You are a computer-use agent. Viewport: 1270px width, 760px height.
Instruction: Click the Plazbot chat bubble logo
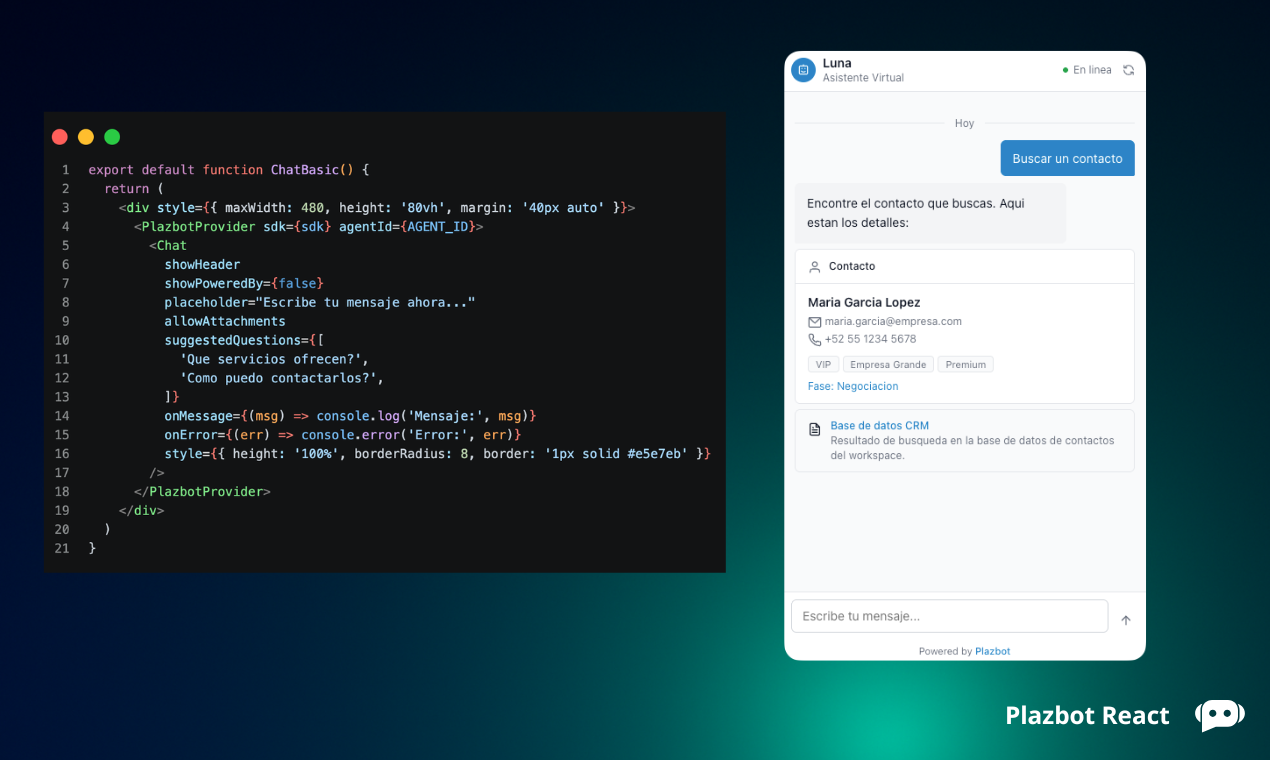(1220, 715)
